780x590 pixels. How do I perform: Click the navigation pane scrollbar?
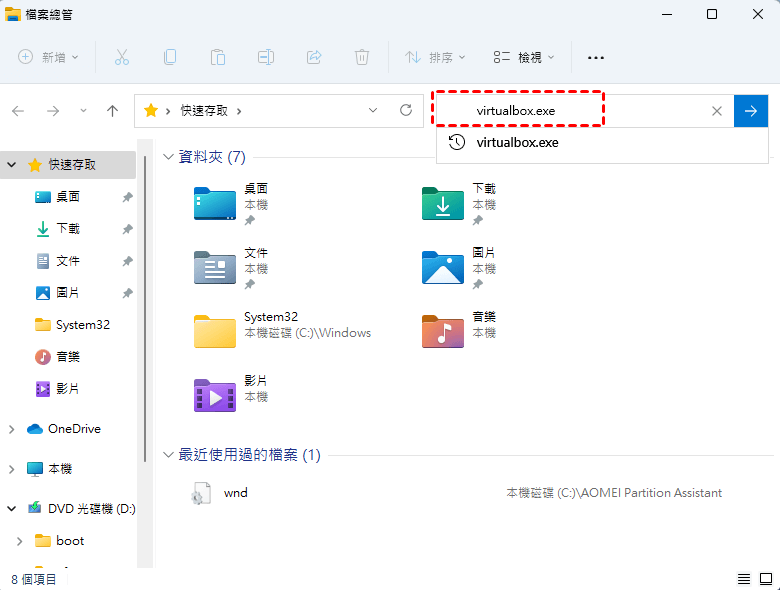point(145,308)
